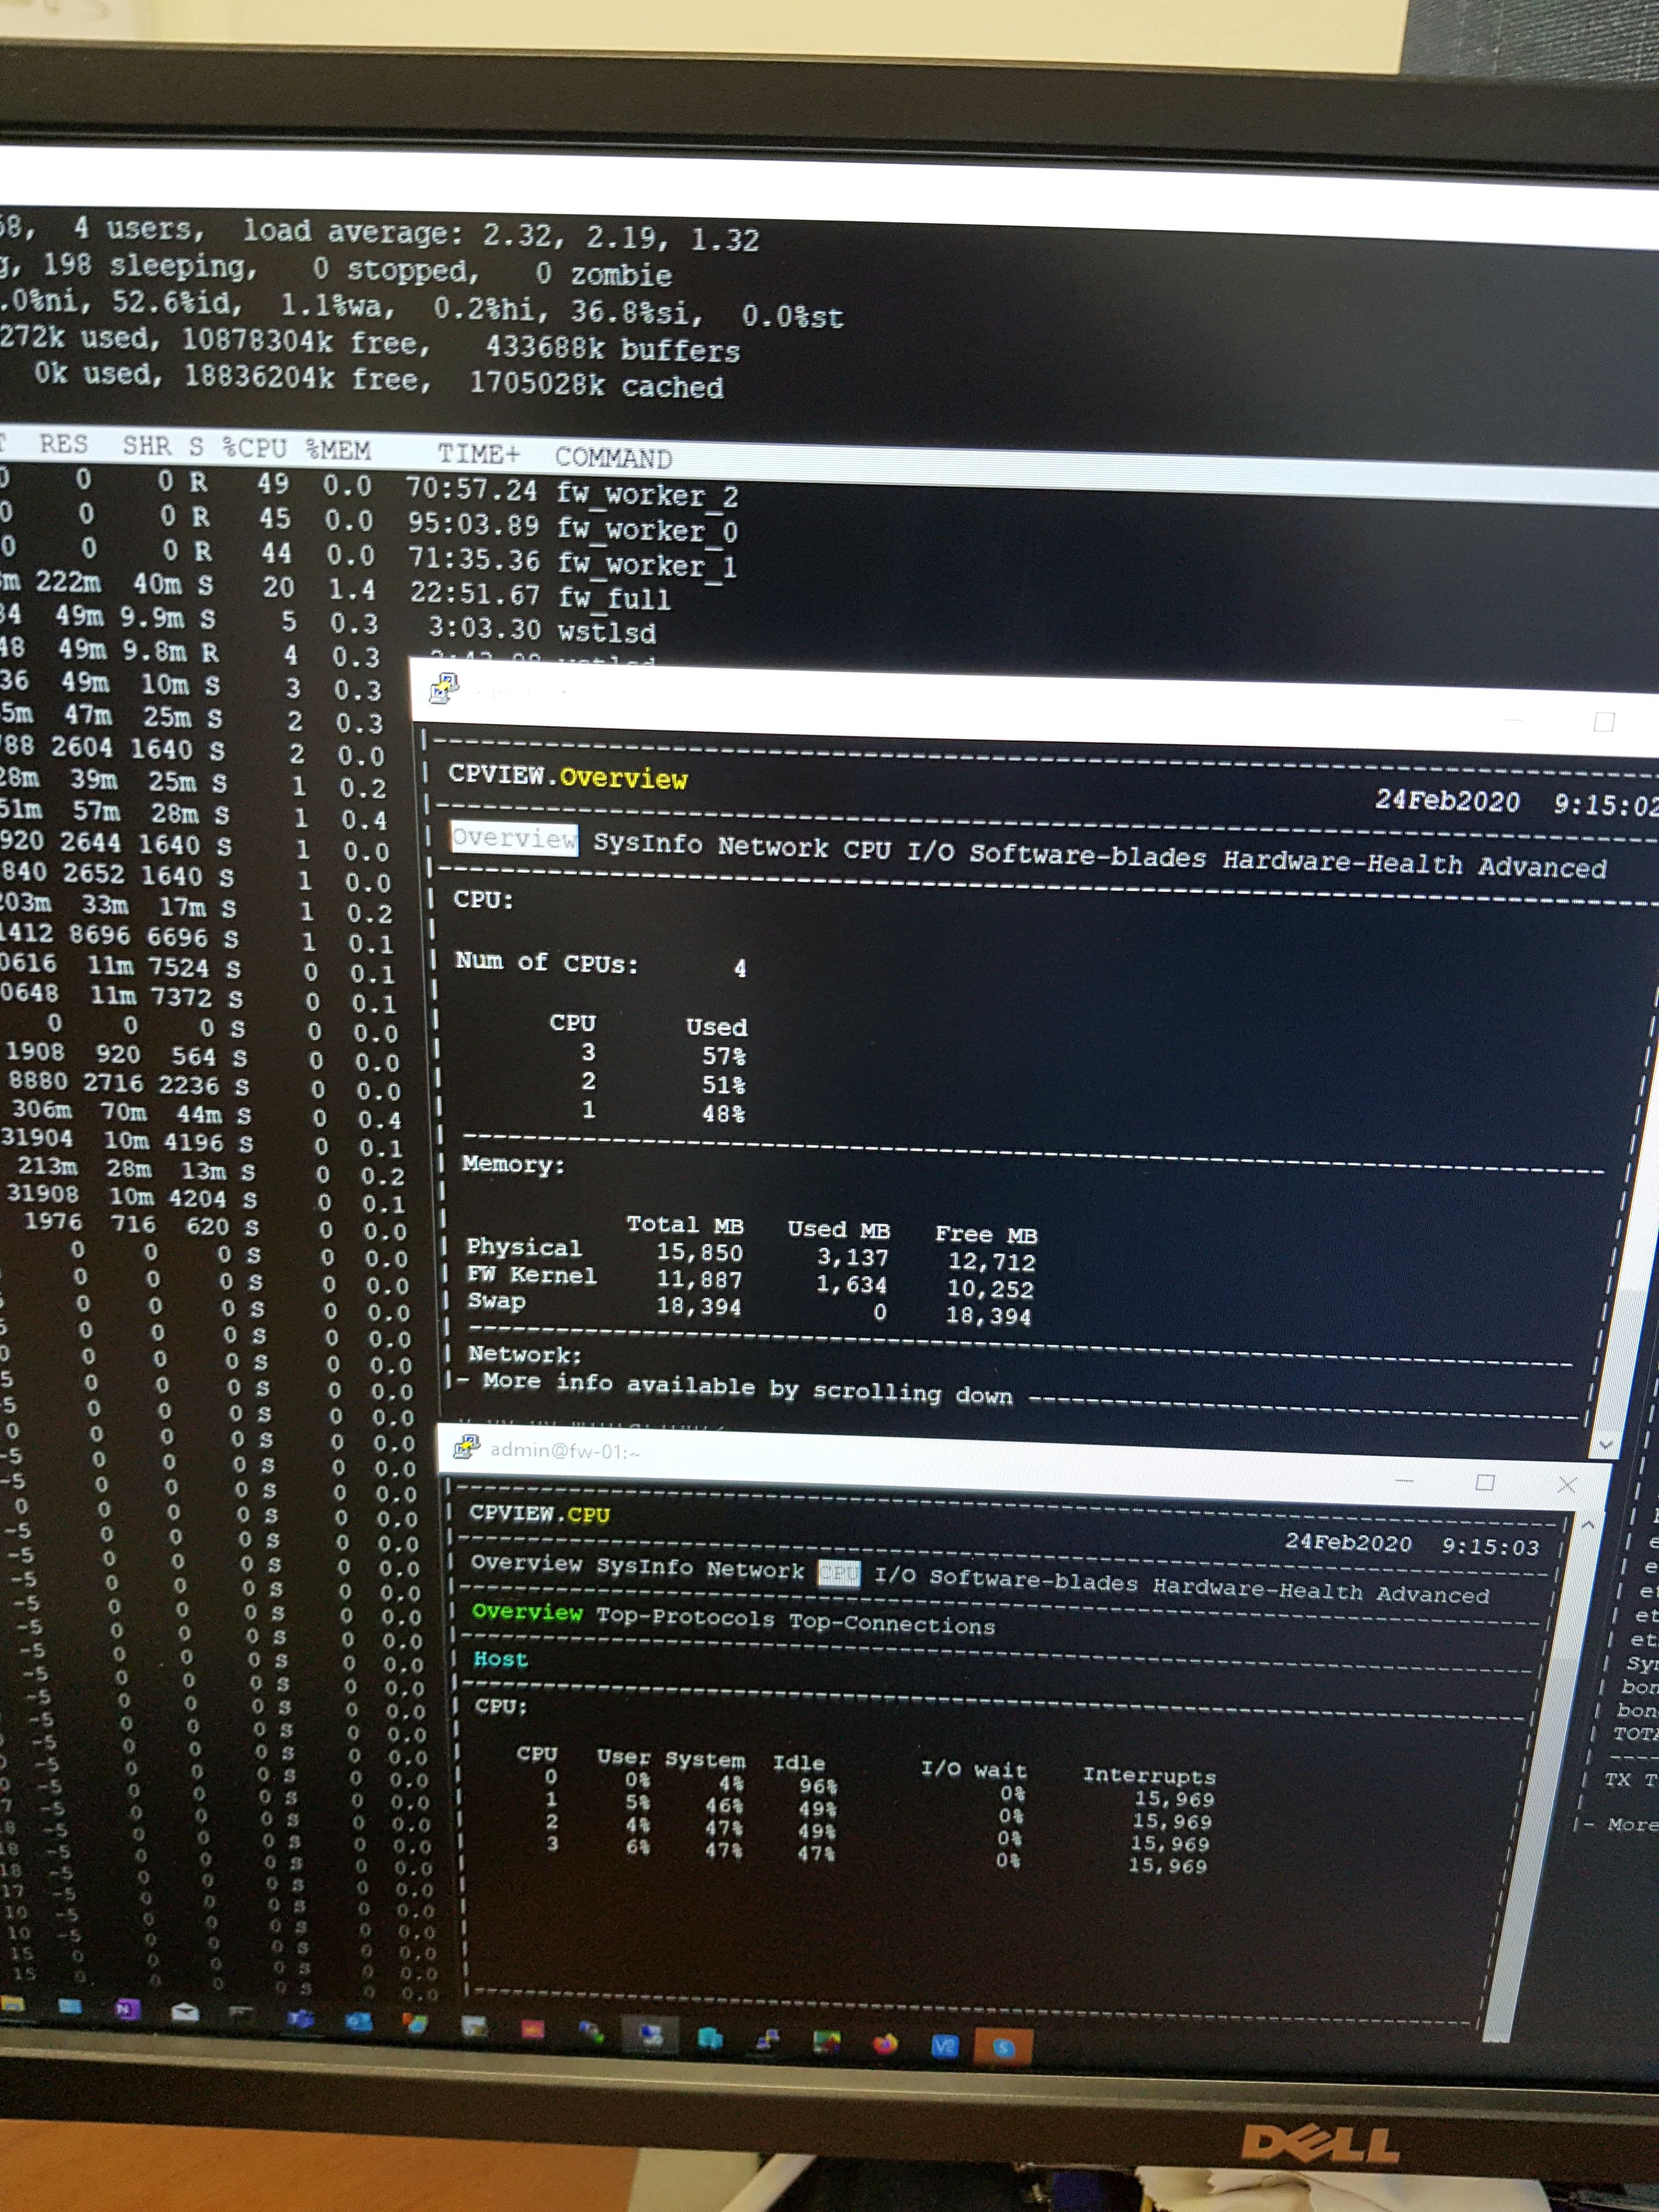The width and height of the screenshot is (1659, 2212).
Task: Open Firefox from the taskbar
Action: (885, 2044)
